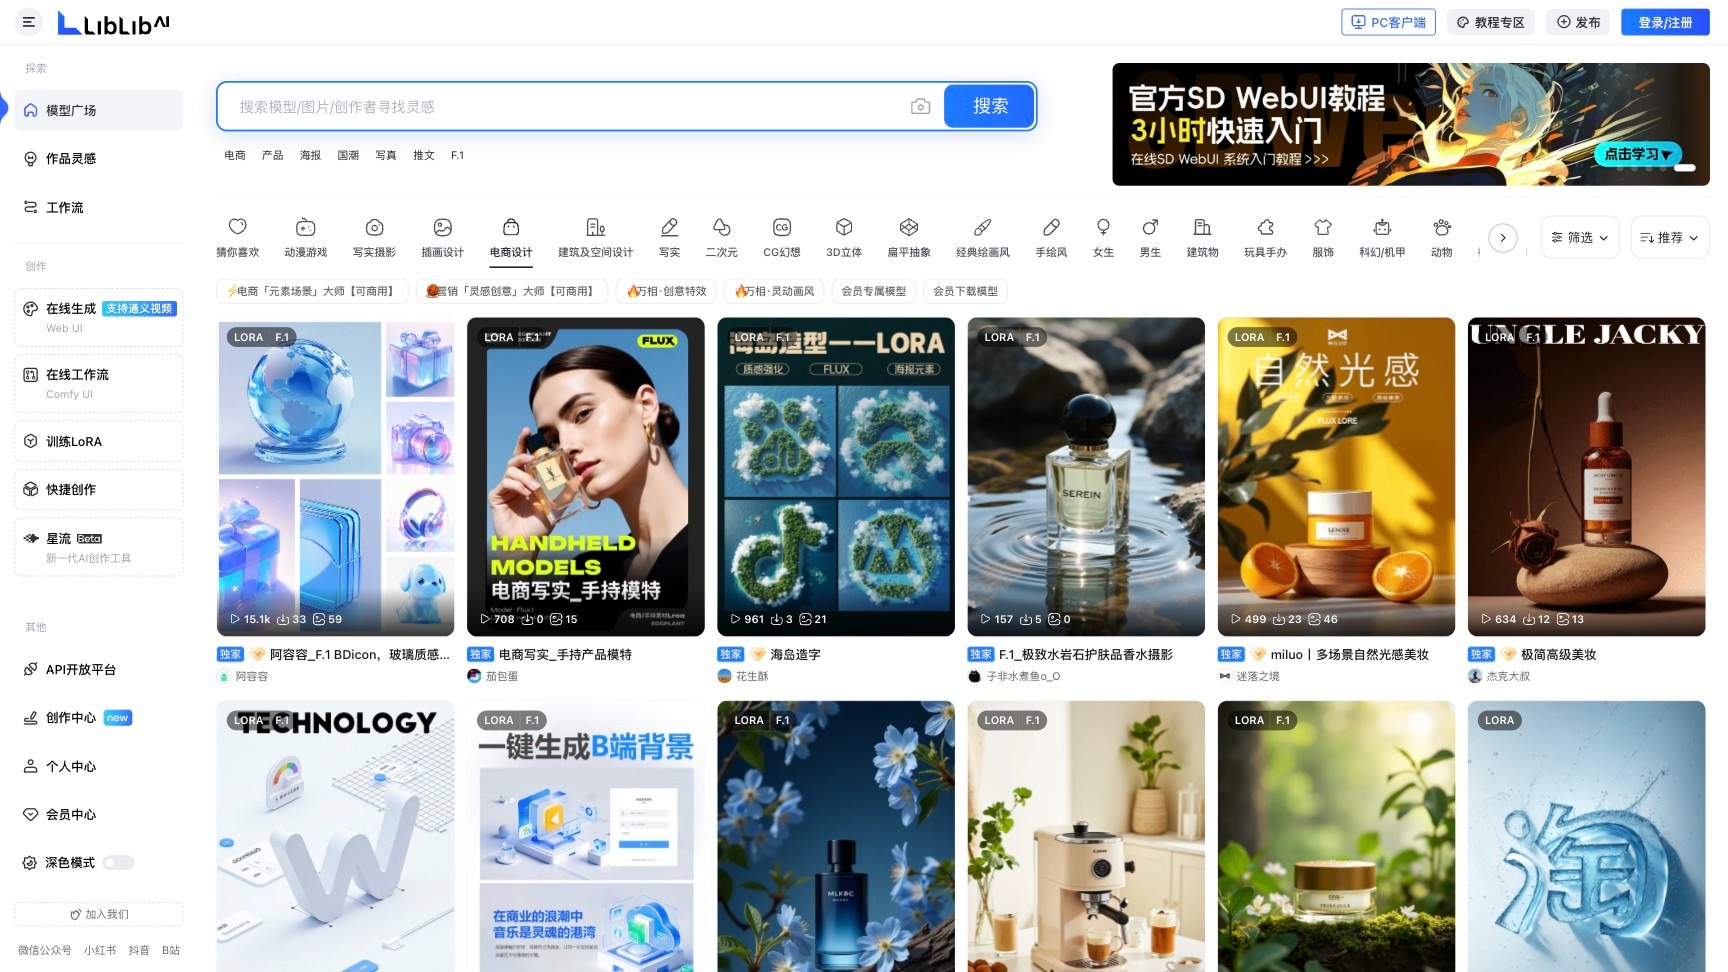This screenshot has height=972, width=1728.
Task: Toggle 深色模式 dark mode switch
Action: (x=117, y=862)
